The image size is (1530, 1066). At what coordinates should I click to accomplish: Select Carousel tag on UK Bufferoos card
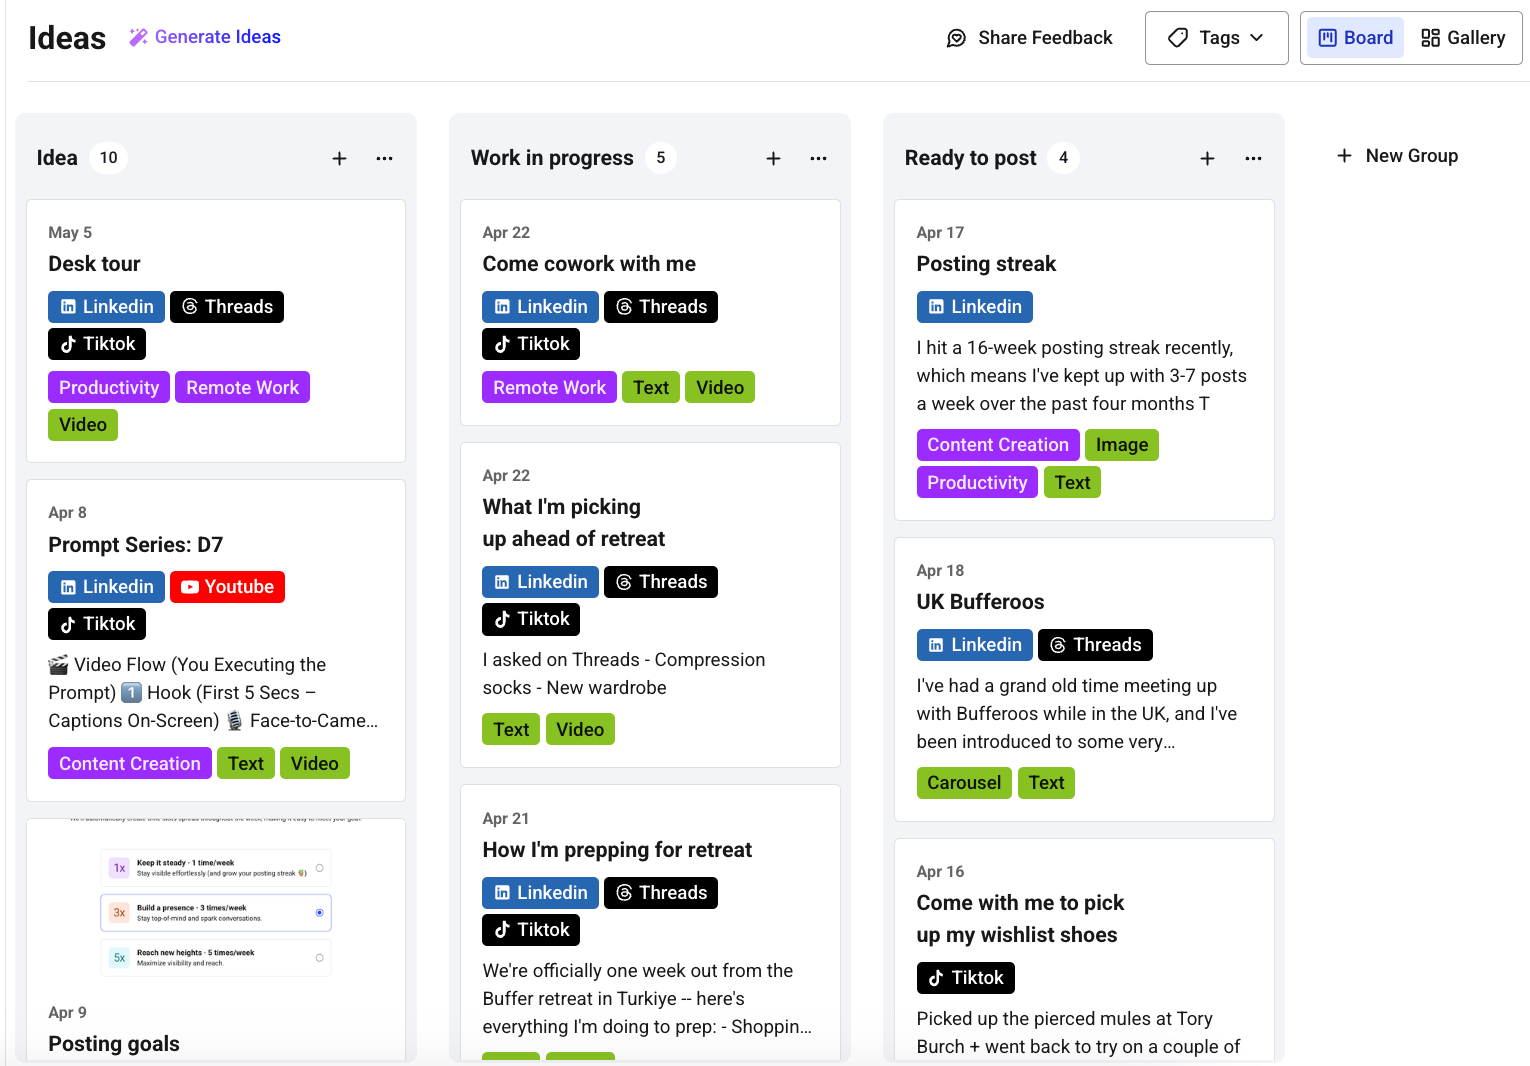pos(964,783)
